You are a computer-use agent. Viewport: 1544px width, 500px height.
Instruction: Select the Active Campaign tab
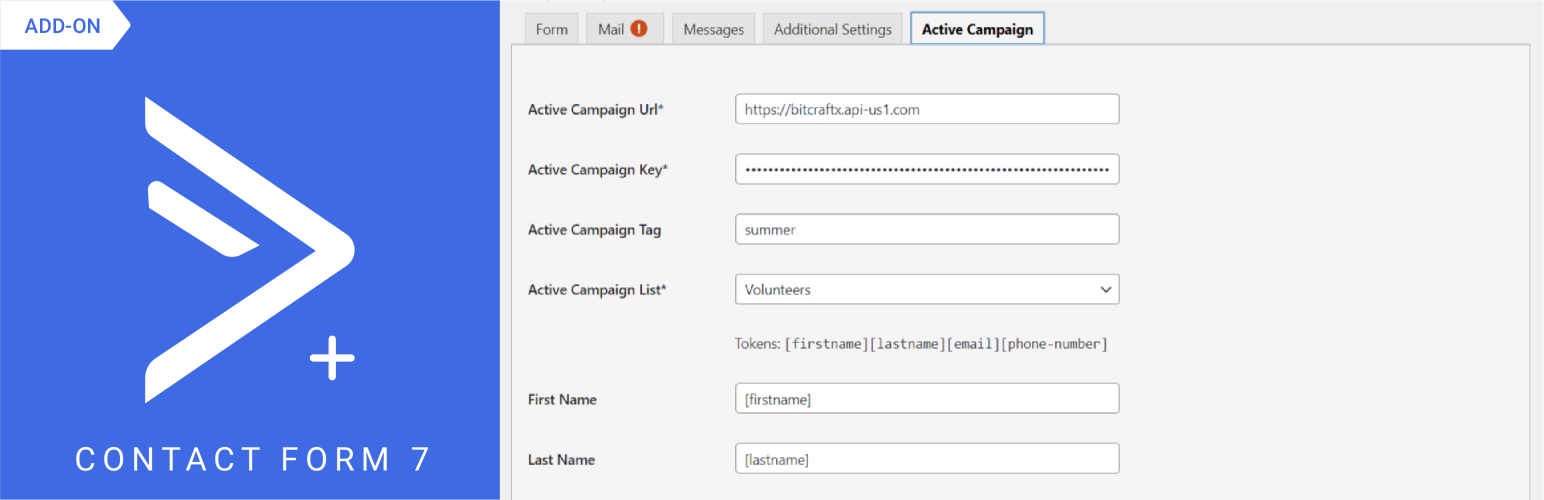click(x=977, y=29)
